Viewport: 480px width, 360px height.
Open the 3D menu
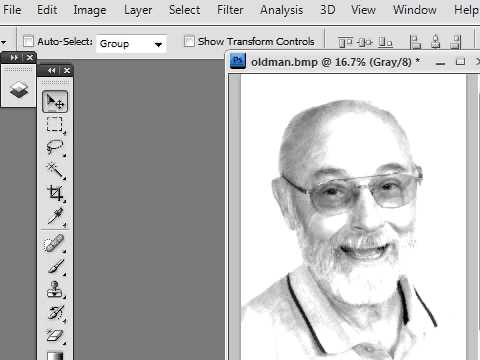point(327,10)
